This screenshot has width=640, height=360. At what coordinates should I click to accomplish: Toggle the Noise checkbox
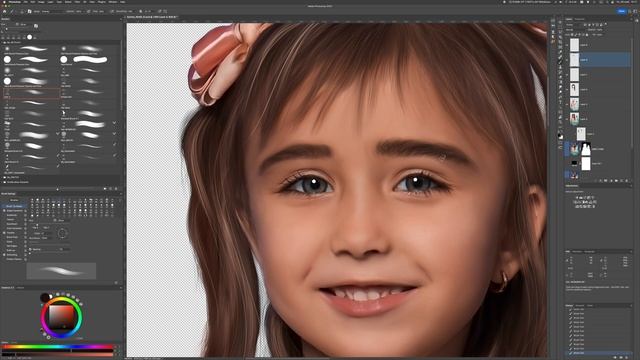(x=4, y=242)
